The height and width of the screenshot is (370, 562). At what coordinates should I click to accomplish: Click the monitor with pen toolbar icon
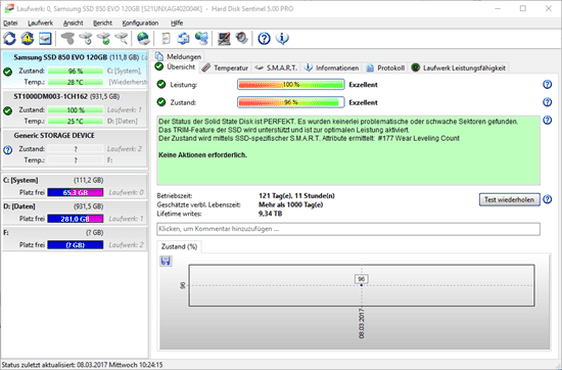(x=224, y=38)
